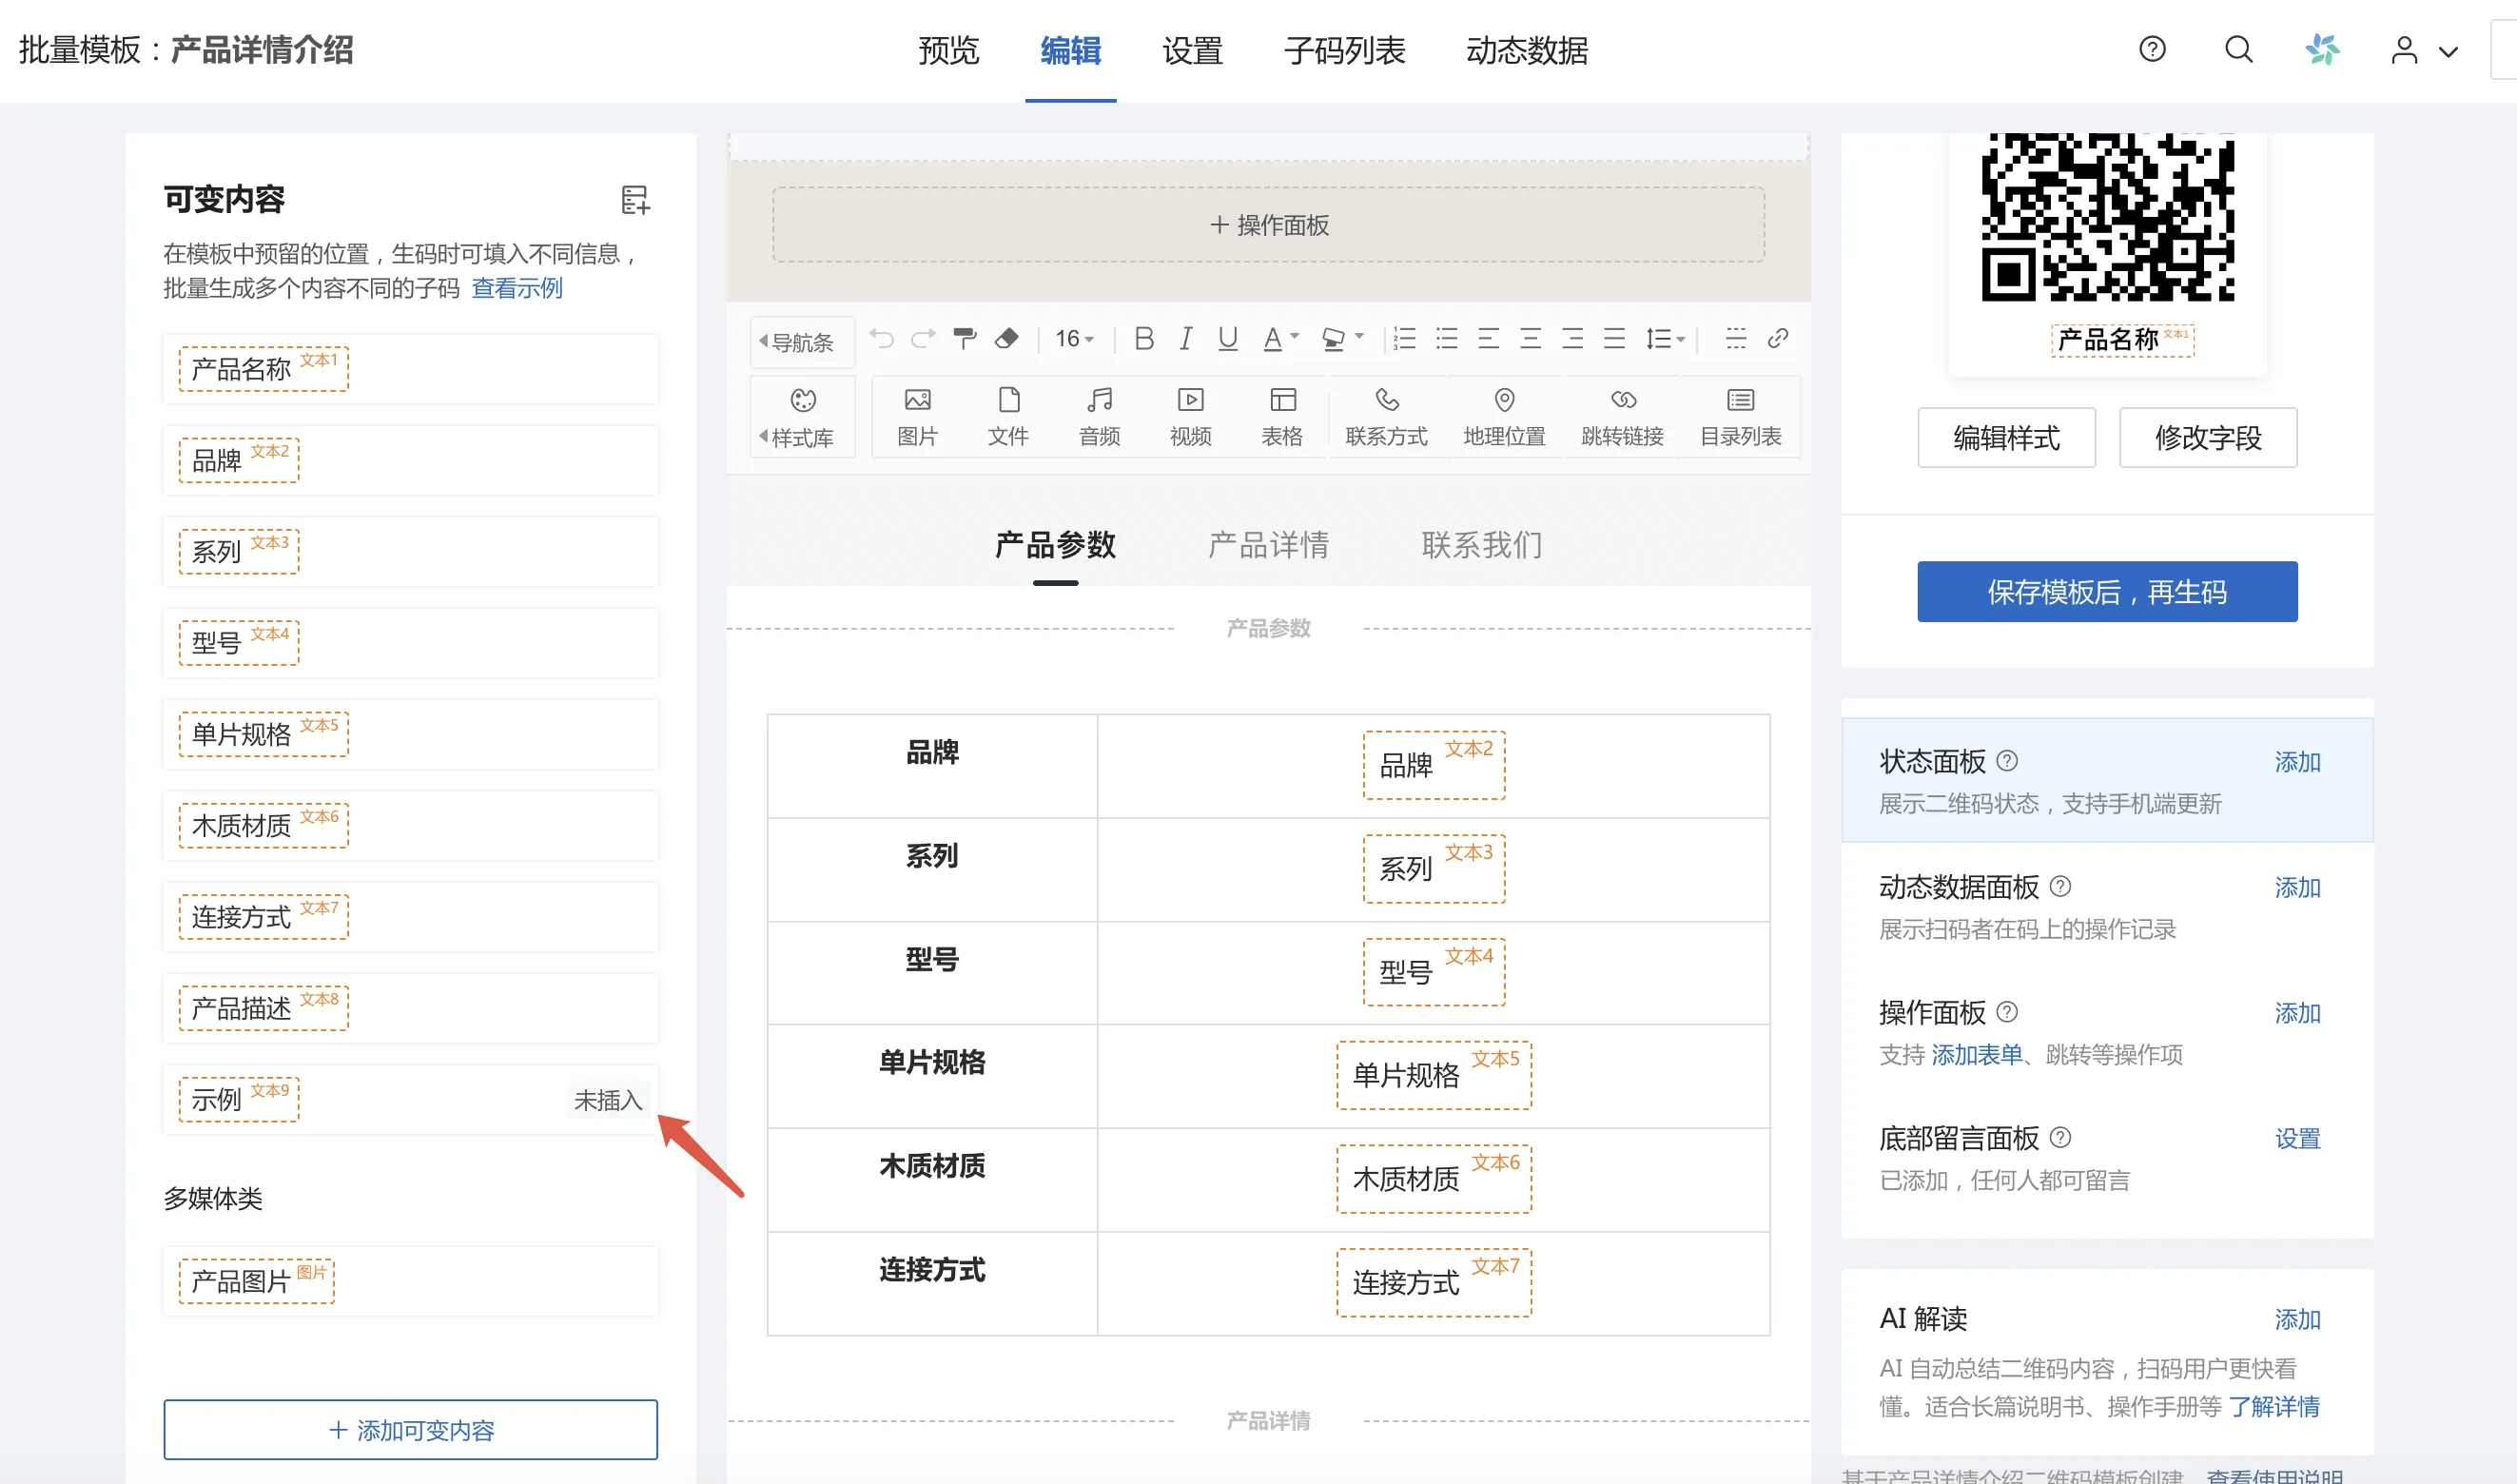Expand the 导航条 panel

pyautogui.click(x=802, y=342)
